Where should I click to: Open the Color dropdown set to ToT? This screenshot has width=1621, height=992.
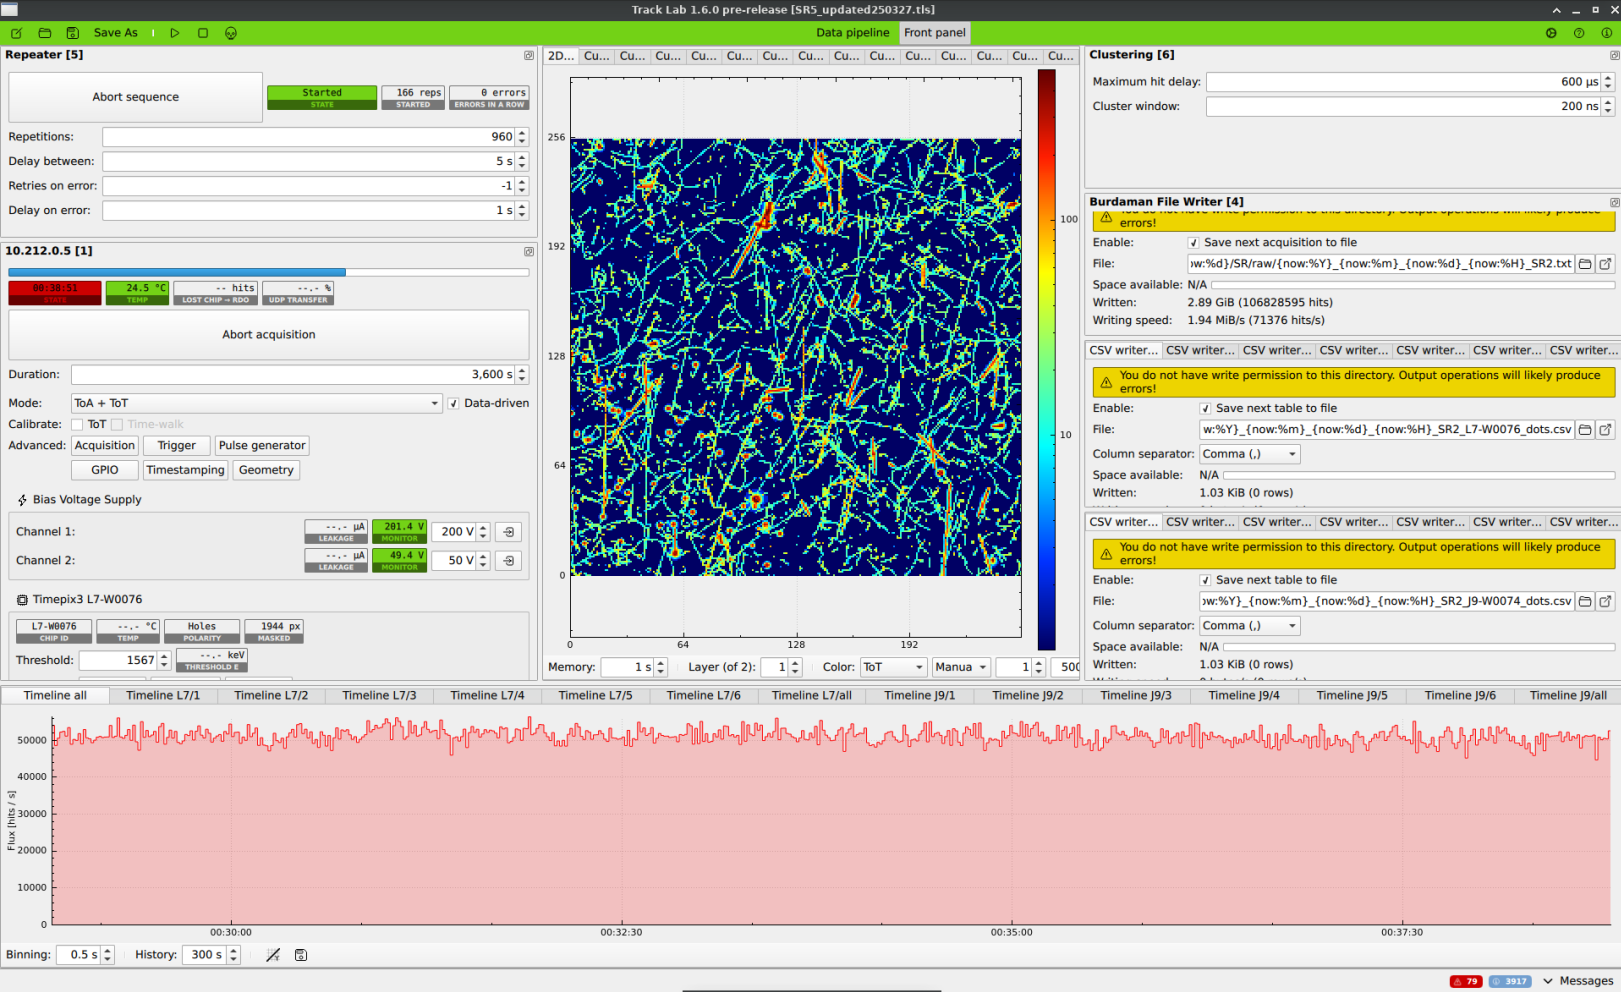click(893, 667)
